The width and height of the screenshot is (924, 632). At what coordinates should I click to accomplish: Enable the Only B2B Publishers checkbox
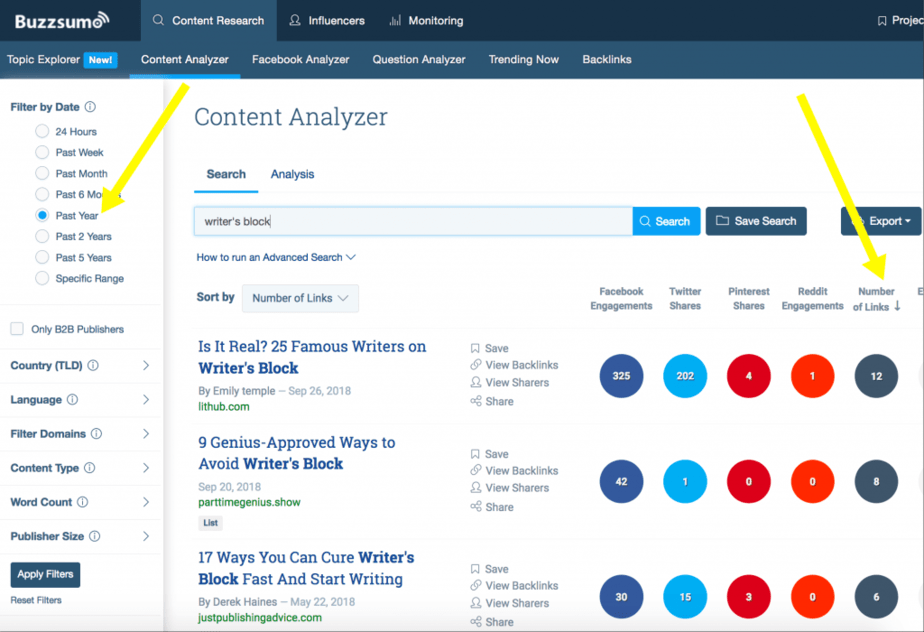(x=17, y=329)
